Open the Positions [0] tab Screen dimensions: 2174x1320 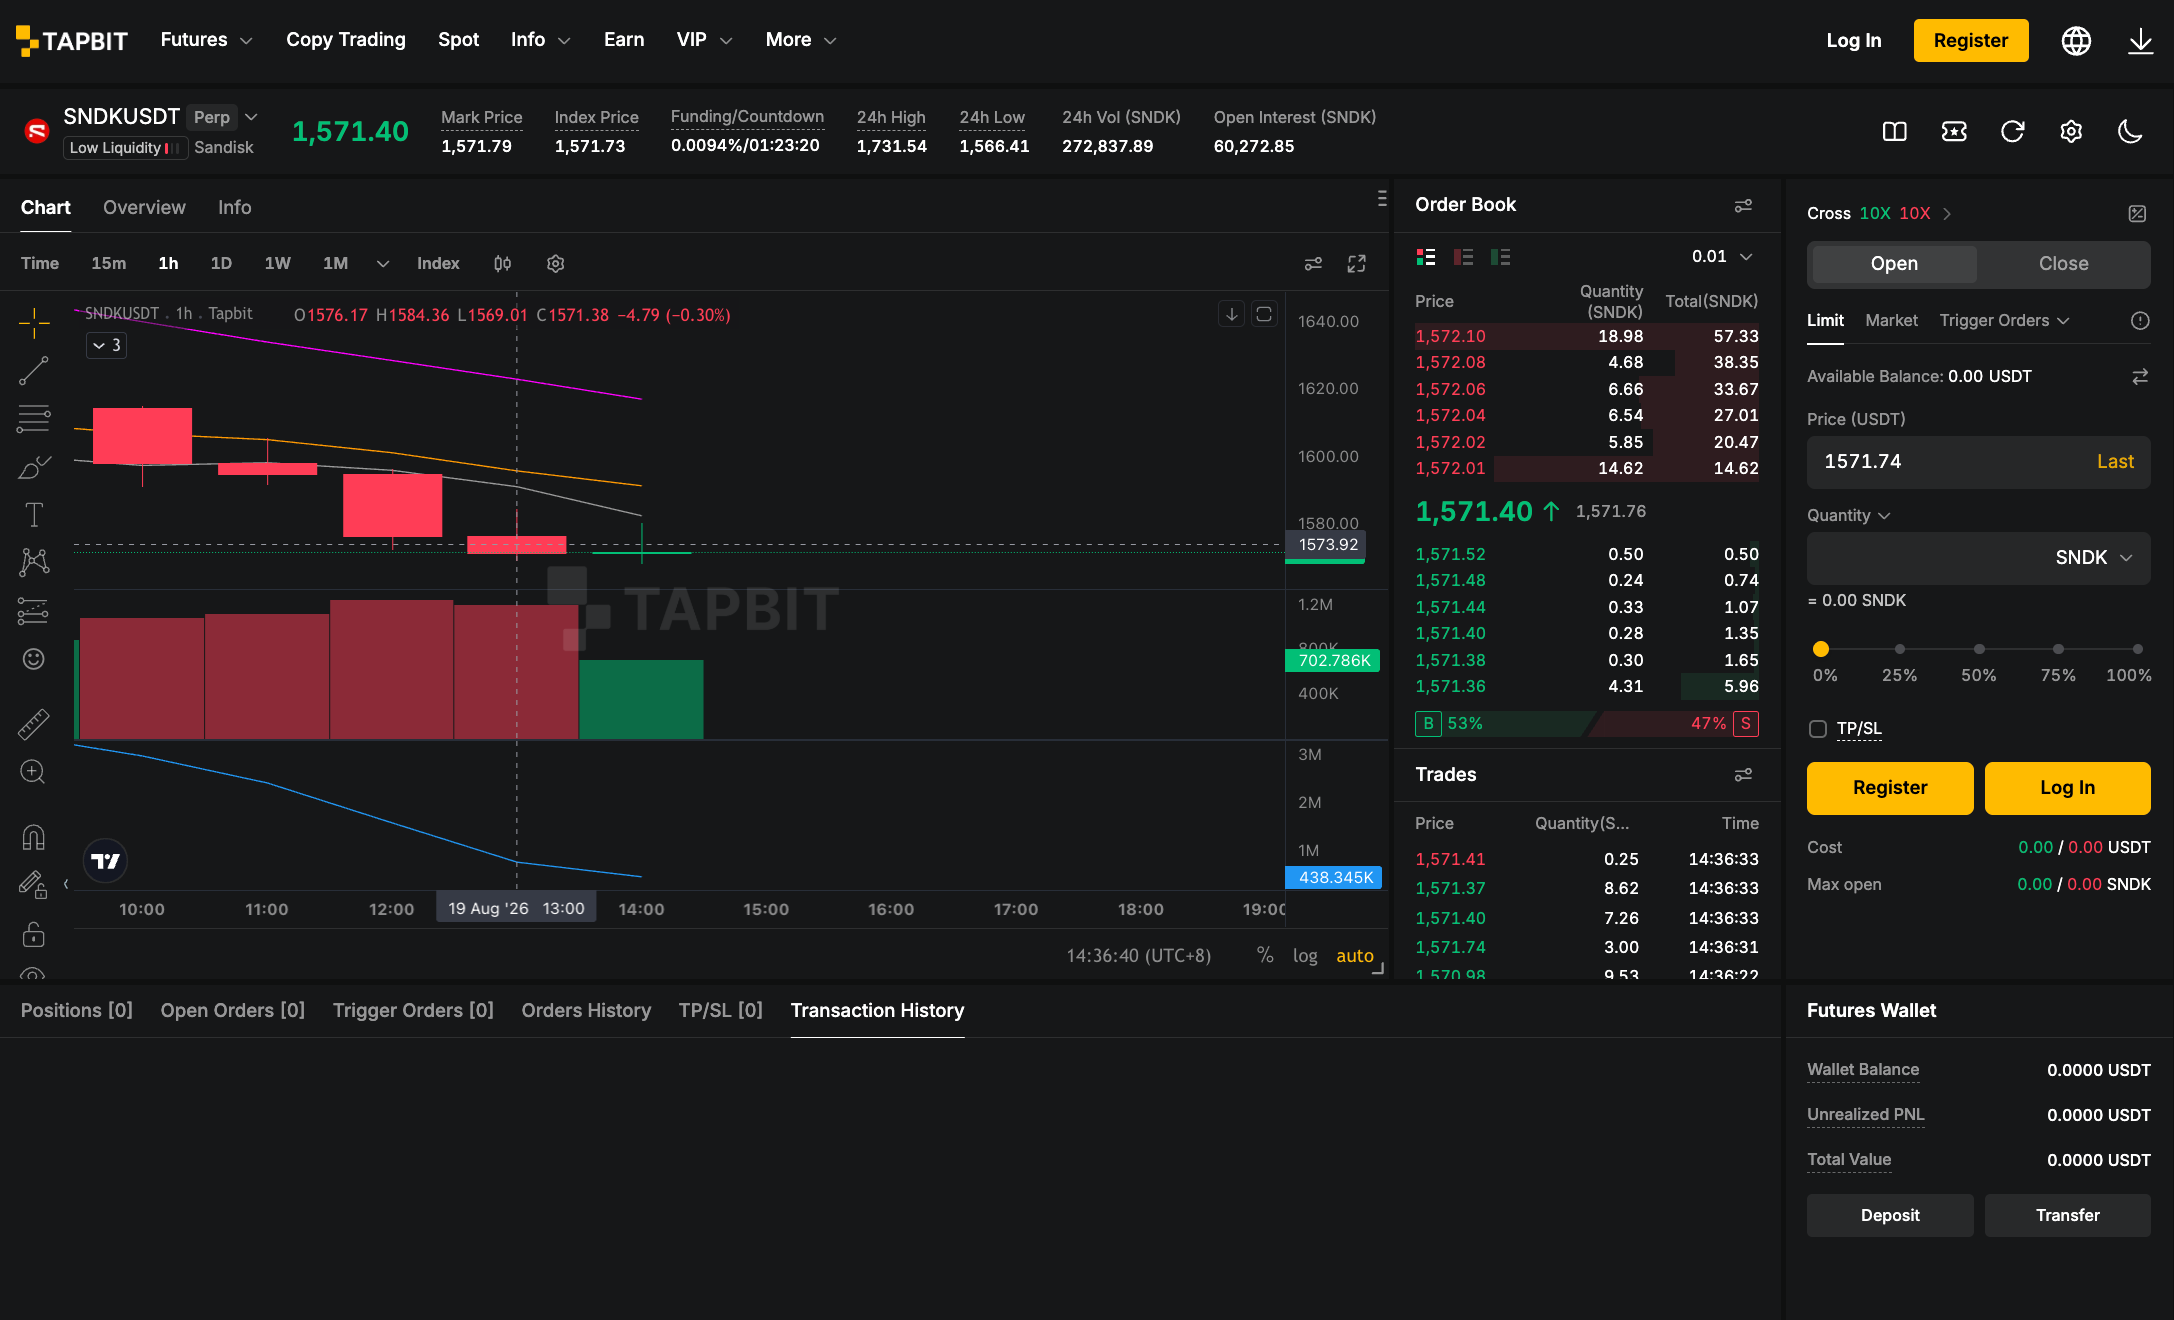click(77, 1011)
